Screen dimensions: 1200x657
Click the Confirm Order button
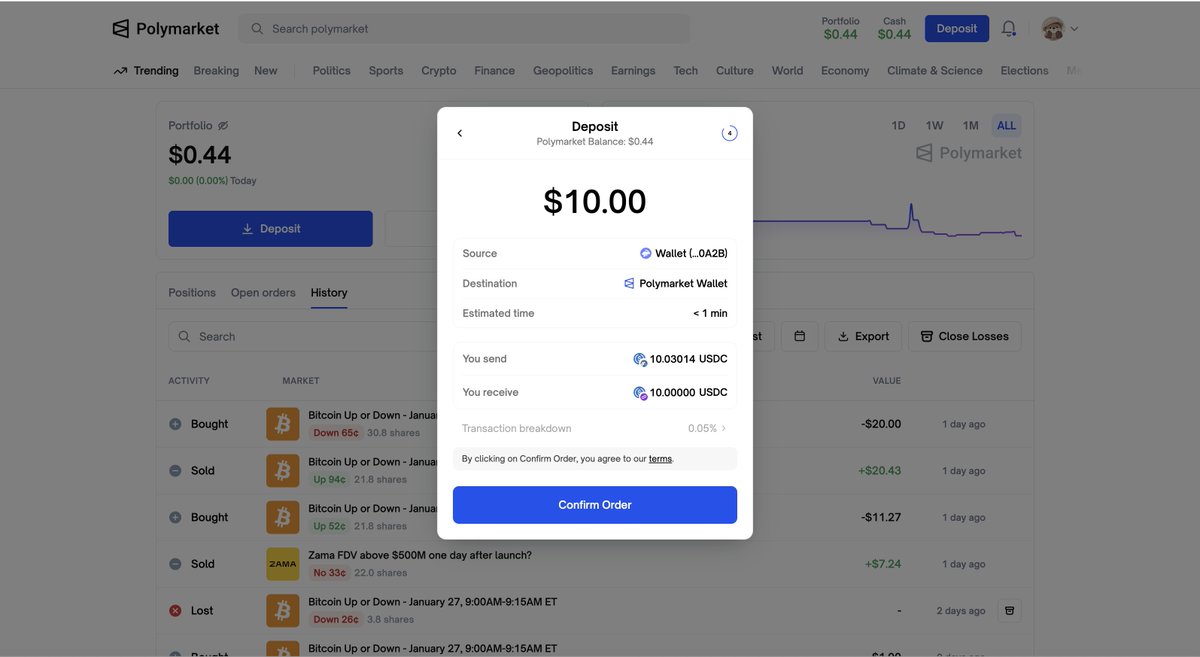click(x=594, y=505)
